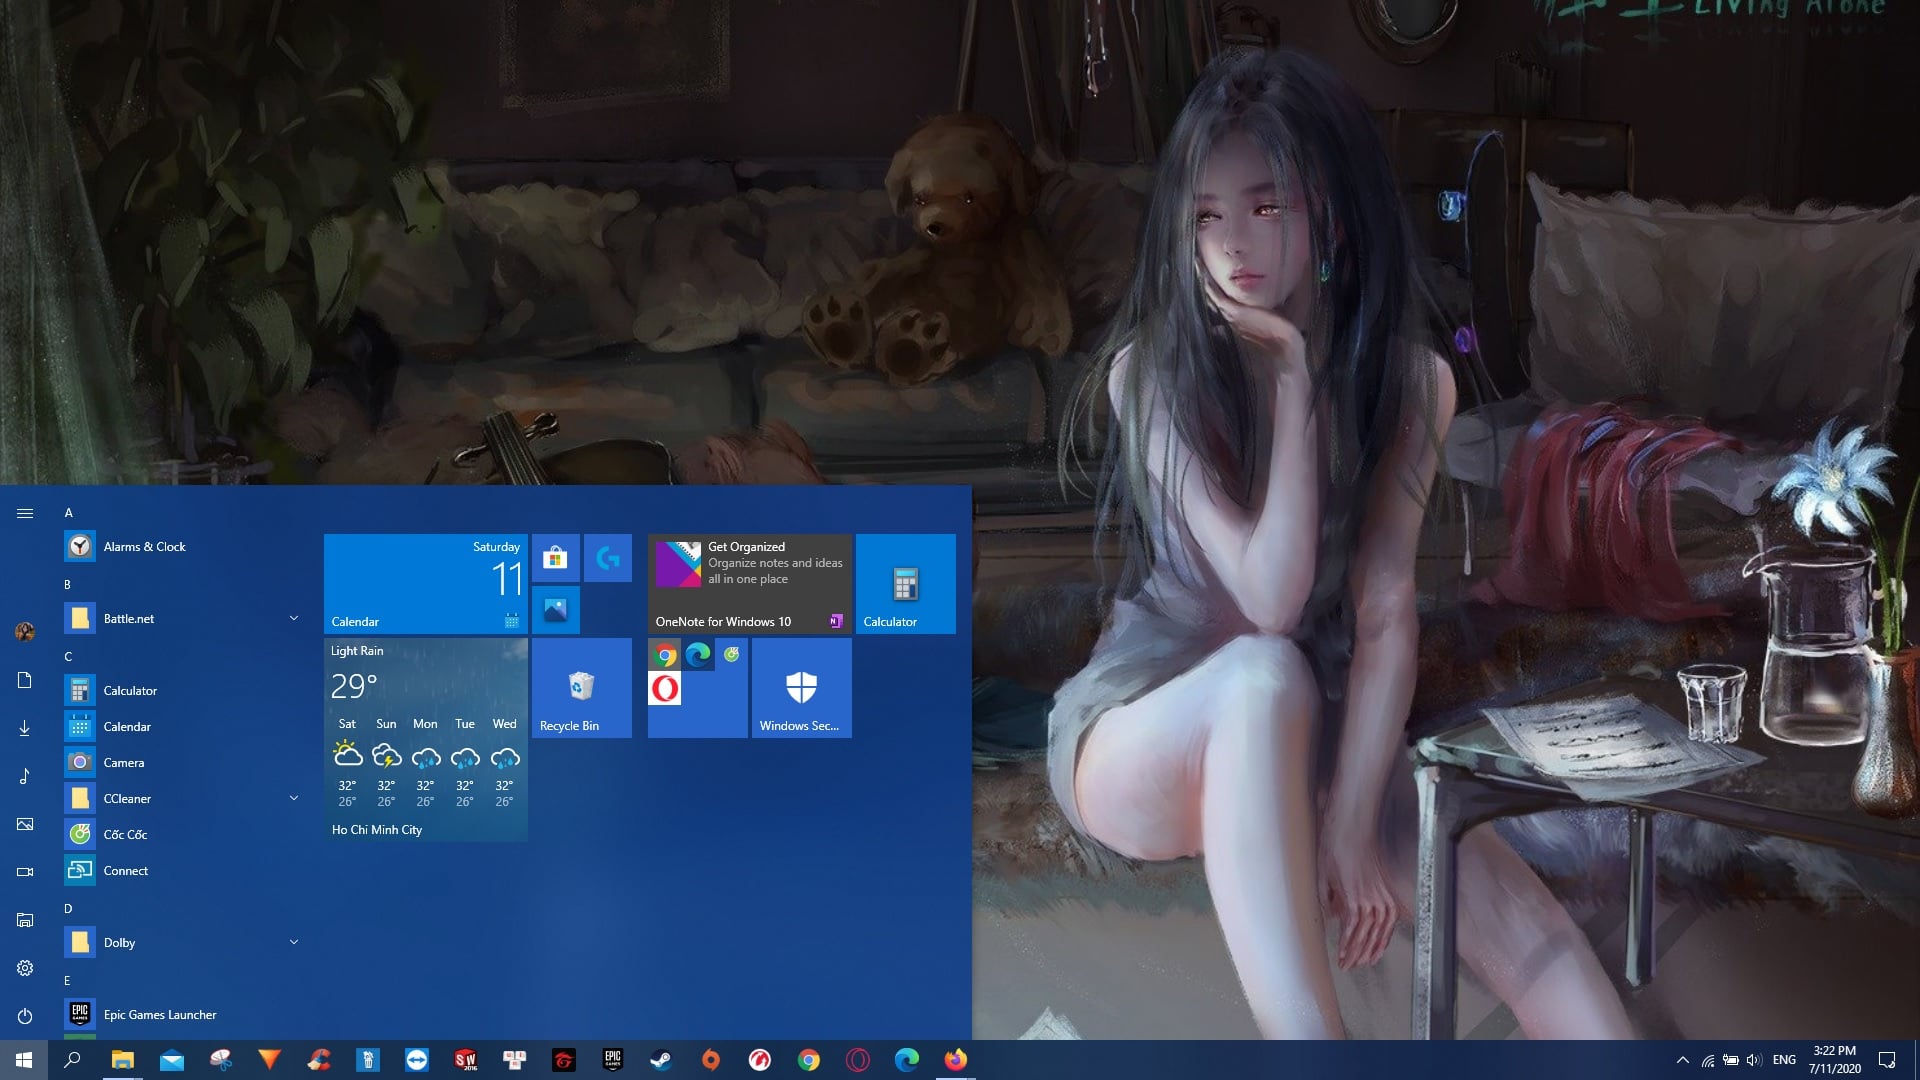The width and height of the screenshot is (1920, 1080).
Task: Open SolidWorks 2016 from the taskbar
Action: 466,1060
